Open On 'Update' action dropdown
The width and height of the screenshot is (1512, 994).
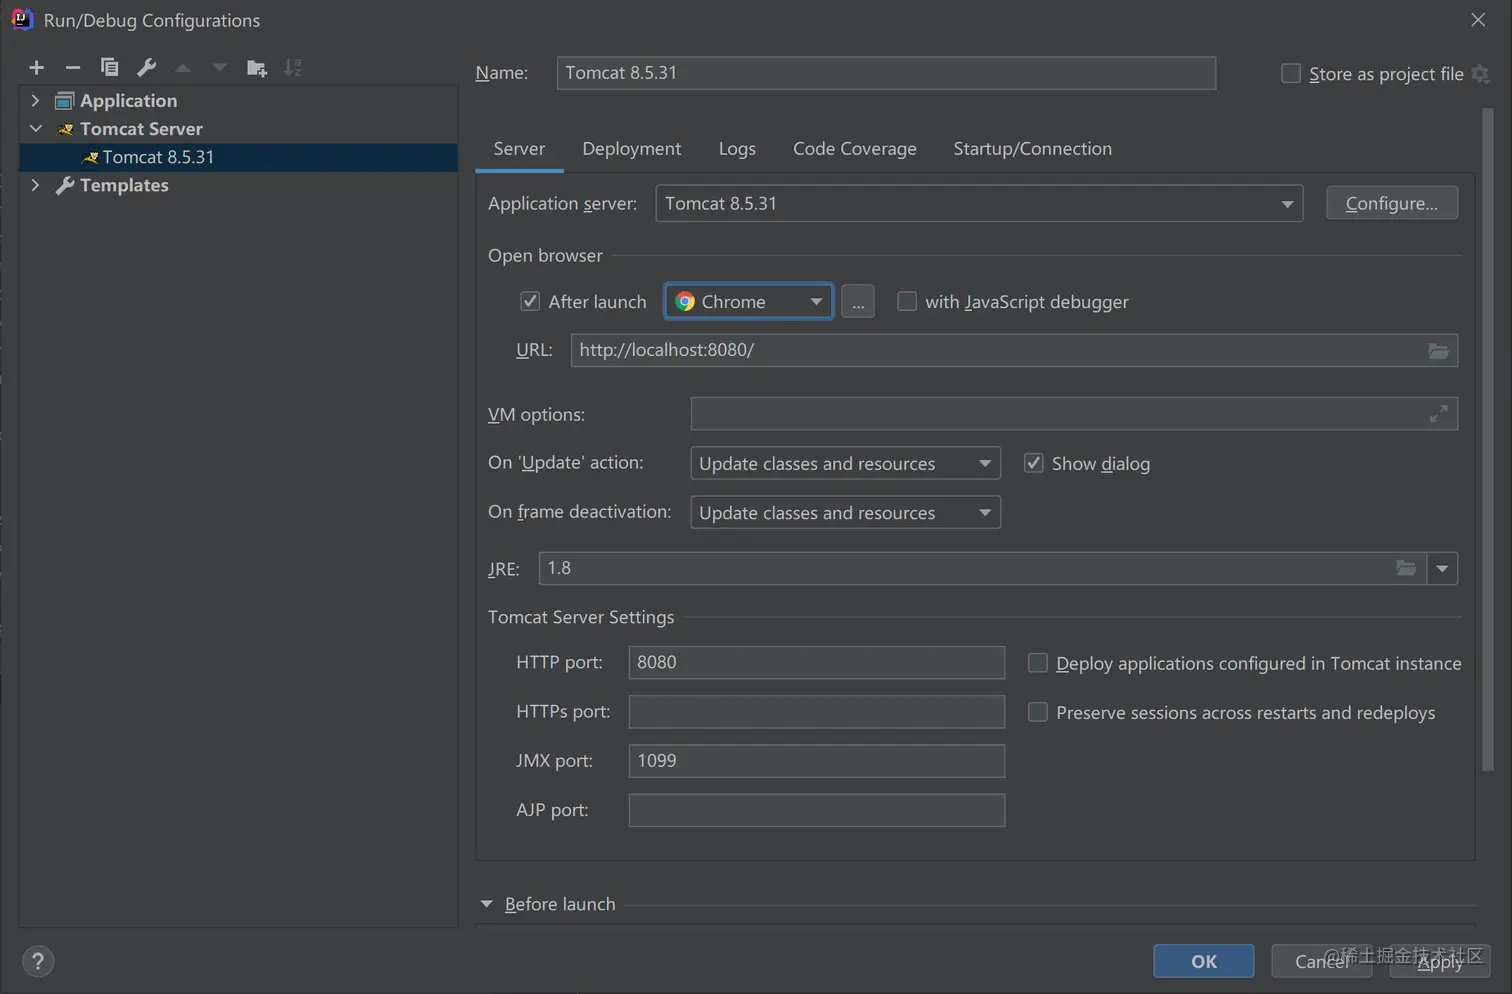(x=846, y=463)
